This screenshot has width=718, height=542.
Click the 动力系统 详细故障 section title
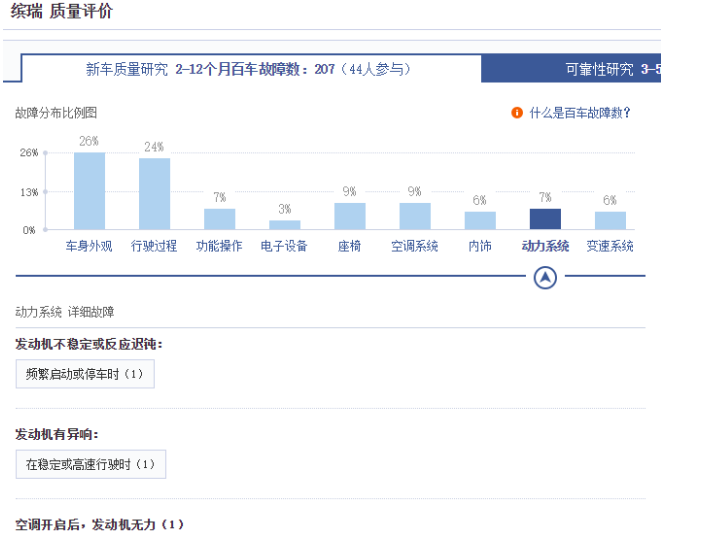65,312
